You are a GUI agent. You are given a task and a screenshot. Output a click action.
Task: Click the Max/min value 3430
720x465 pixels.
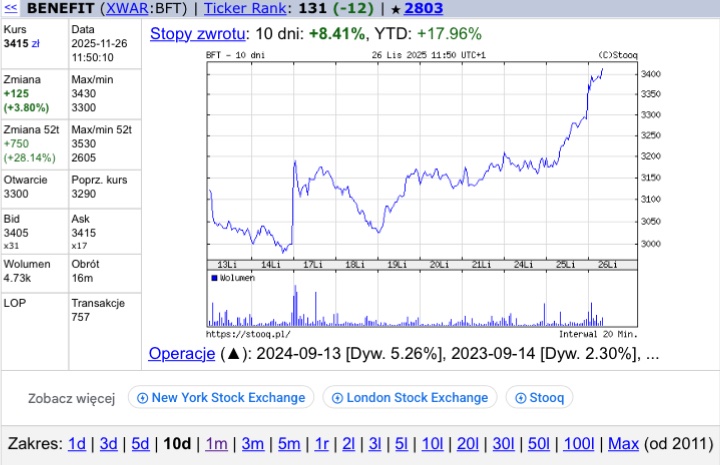pyautogui.click(x=84, y=94)
